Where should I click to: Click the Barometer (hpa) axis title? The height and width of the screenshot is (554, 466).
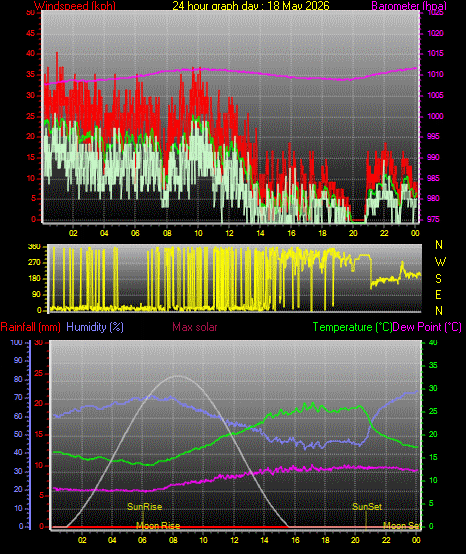409,6
